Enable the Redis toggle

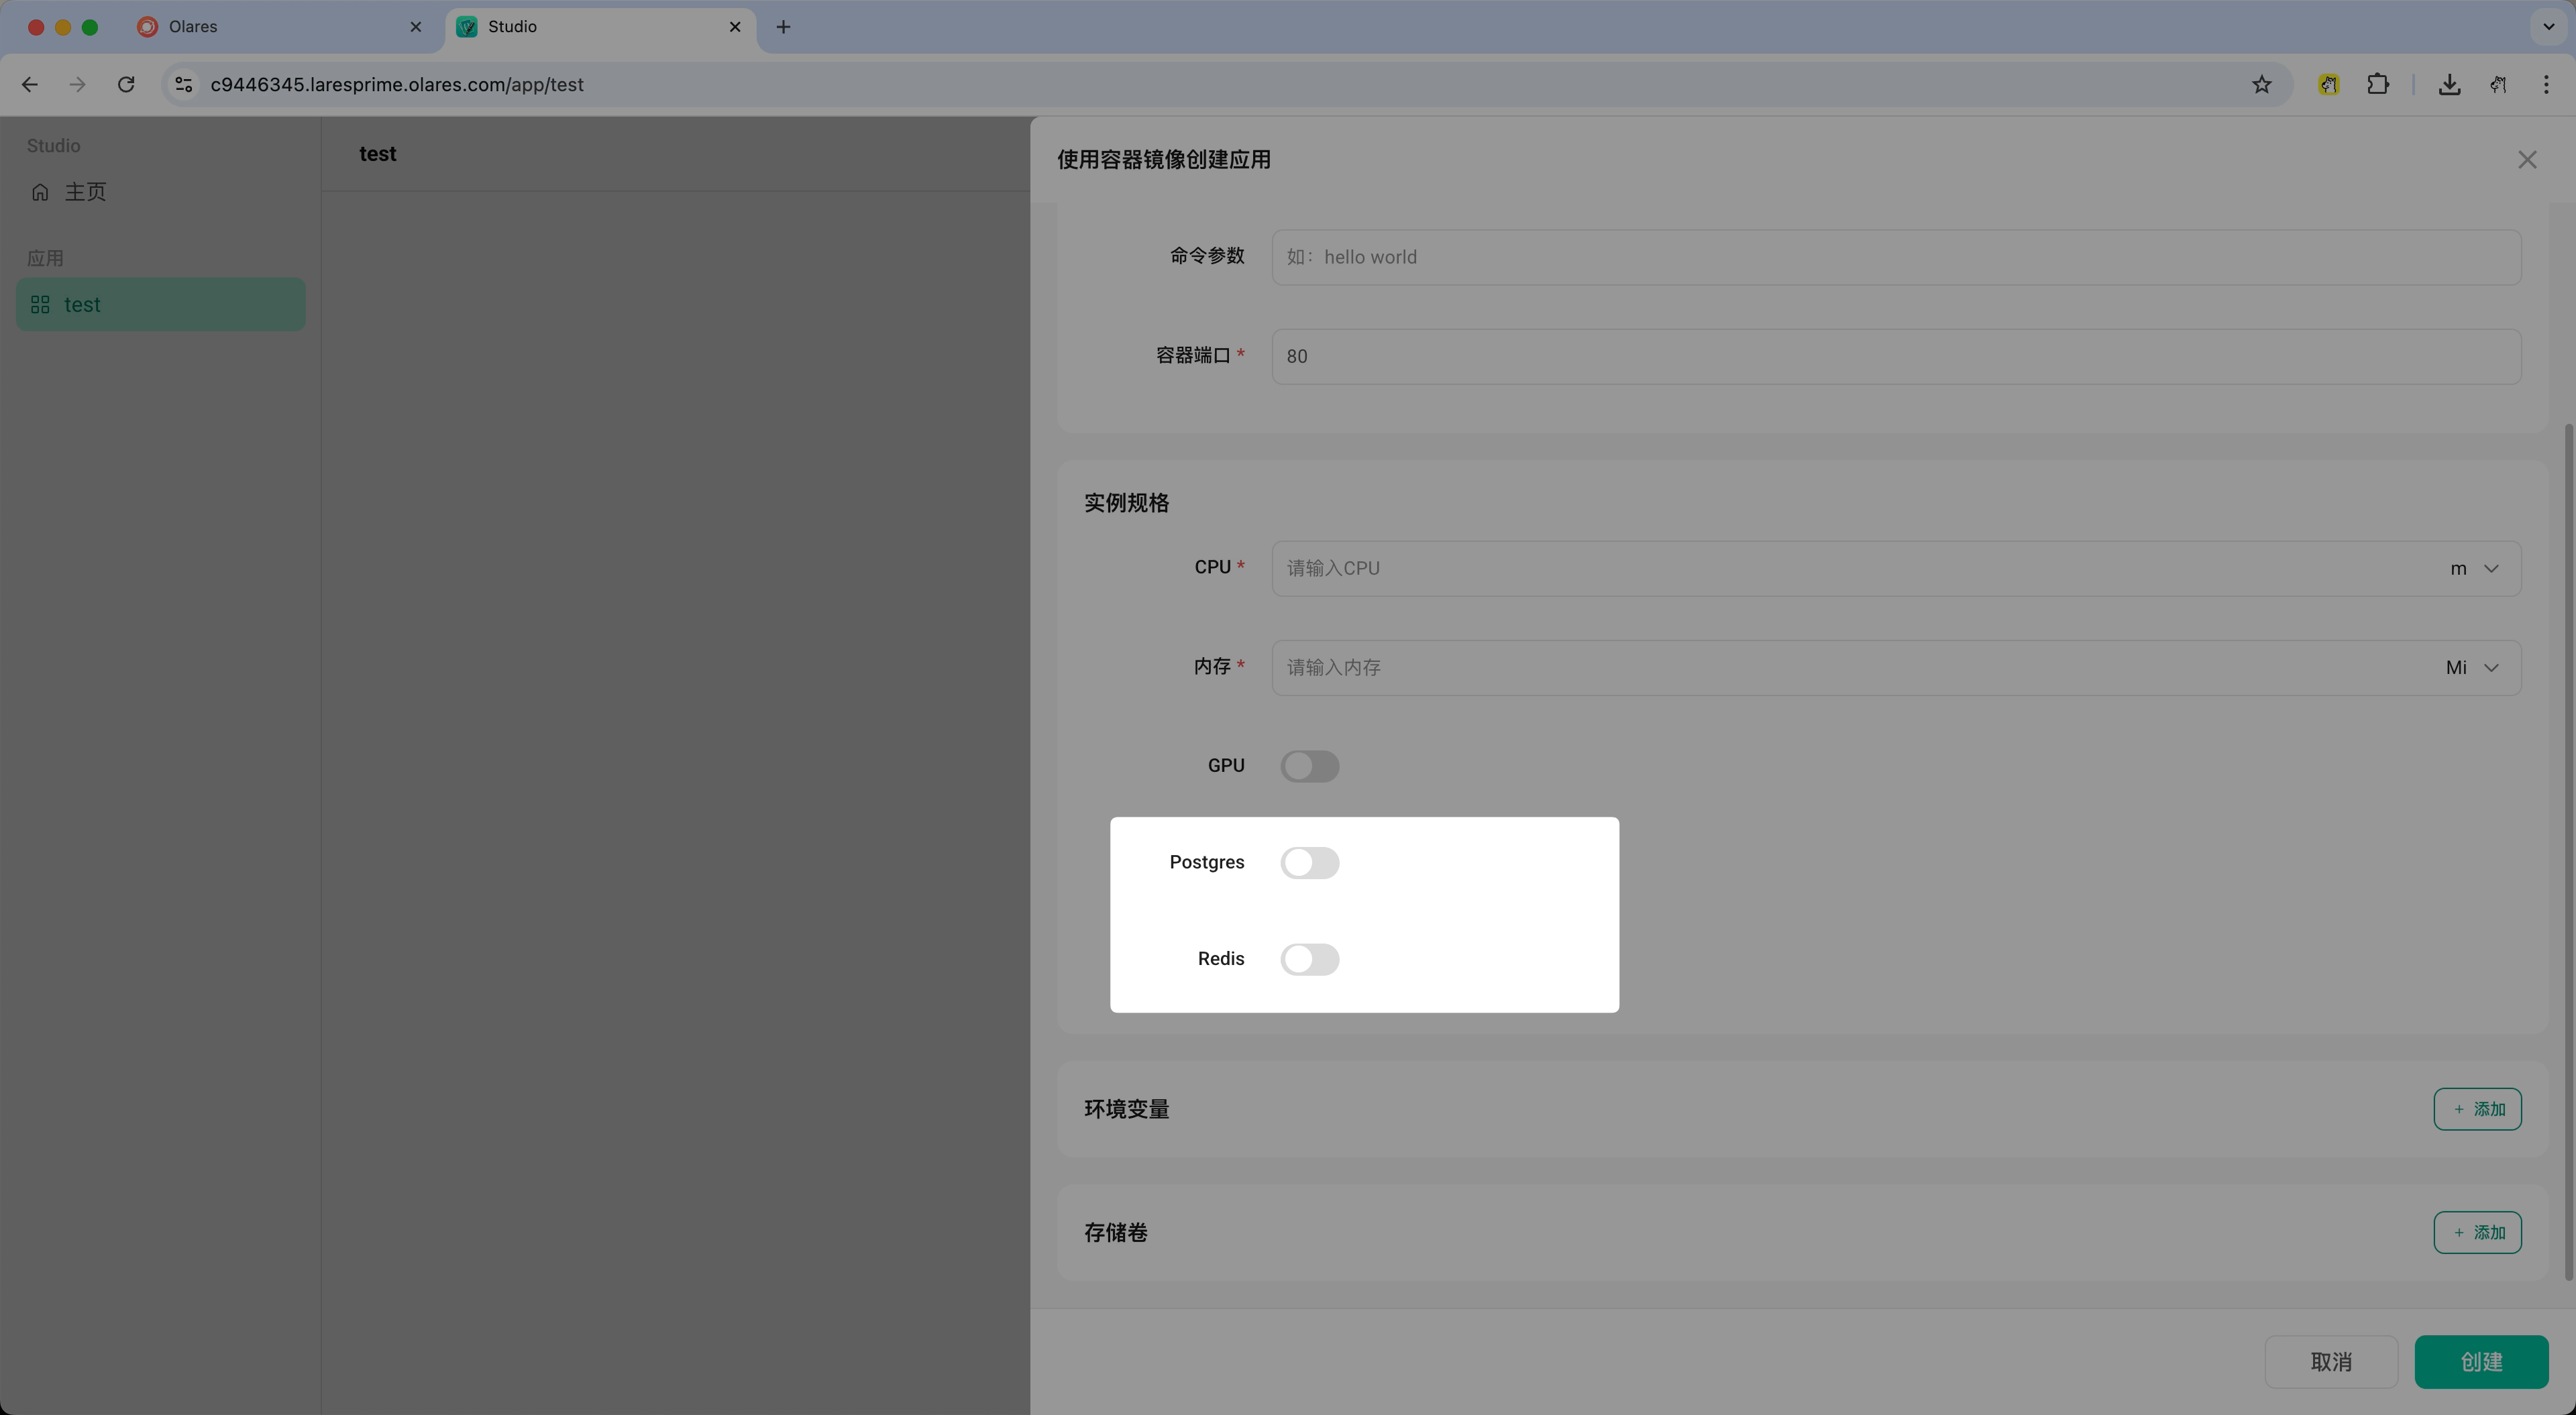[1310, 959]
